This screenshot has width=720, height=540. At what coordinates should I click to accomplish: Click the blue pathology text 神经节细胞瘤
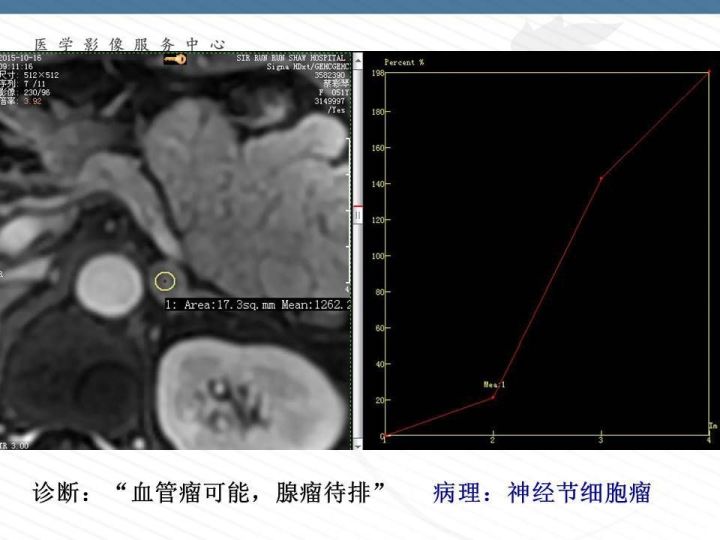pos(579,493)
